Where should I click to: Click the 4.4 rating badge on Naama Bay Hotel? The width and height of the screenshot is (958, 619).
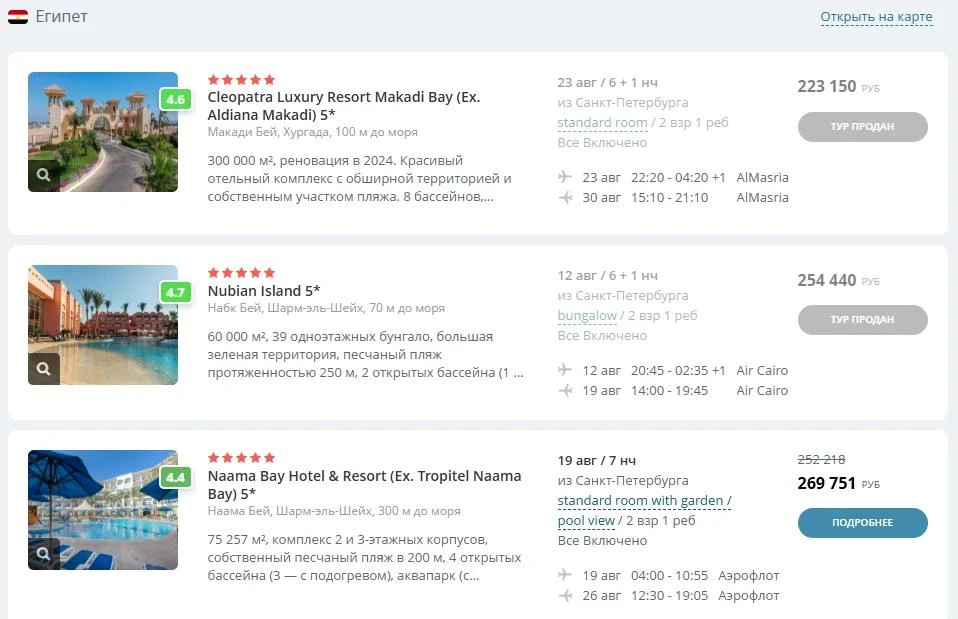[x=175, y=477]
